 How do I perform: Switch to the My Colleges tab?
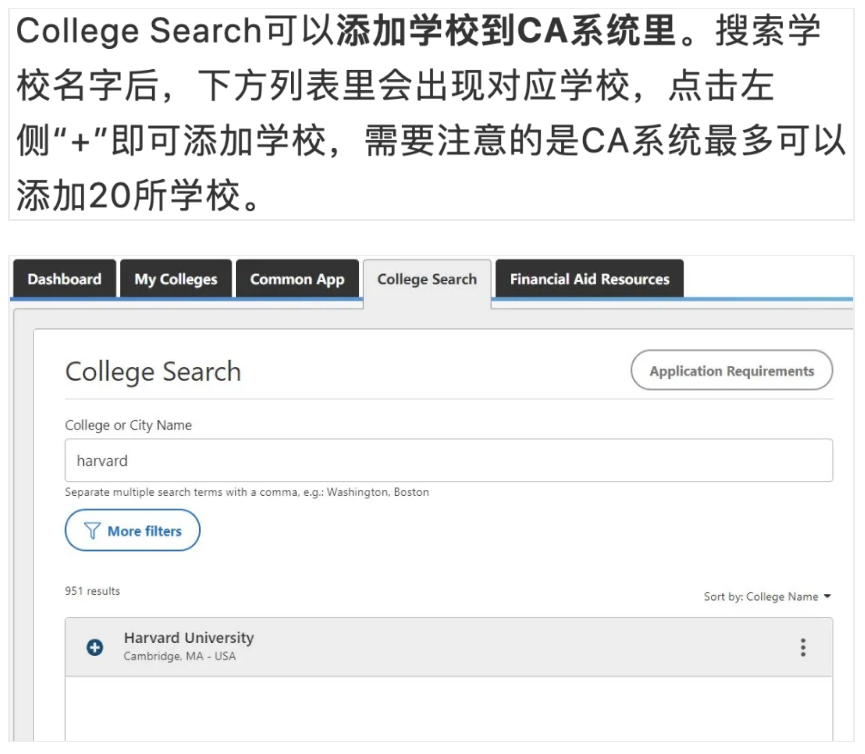click(176, 279)
